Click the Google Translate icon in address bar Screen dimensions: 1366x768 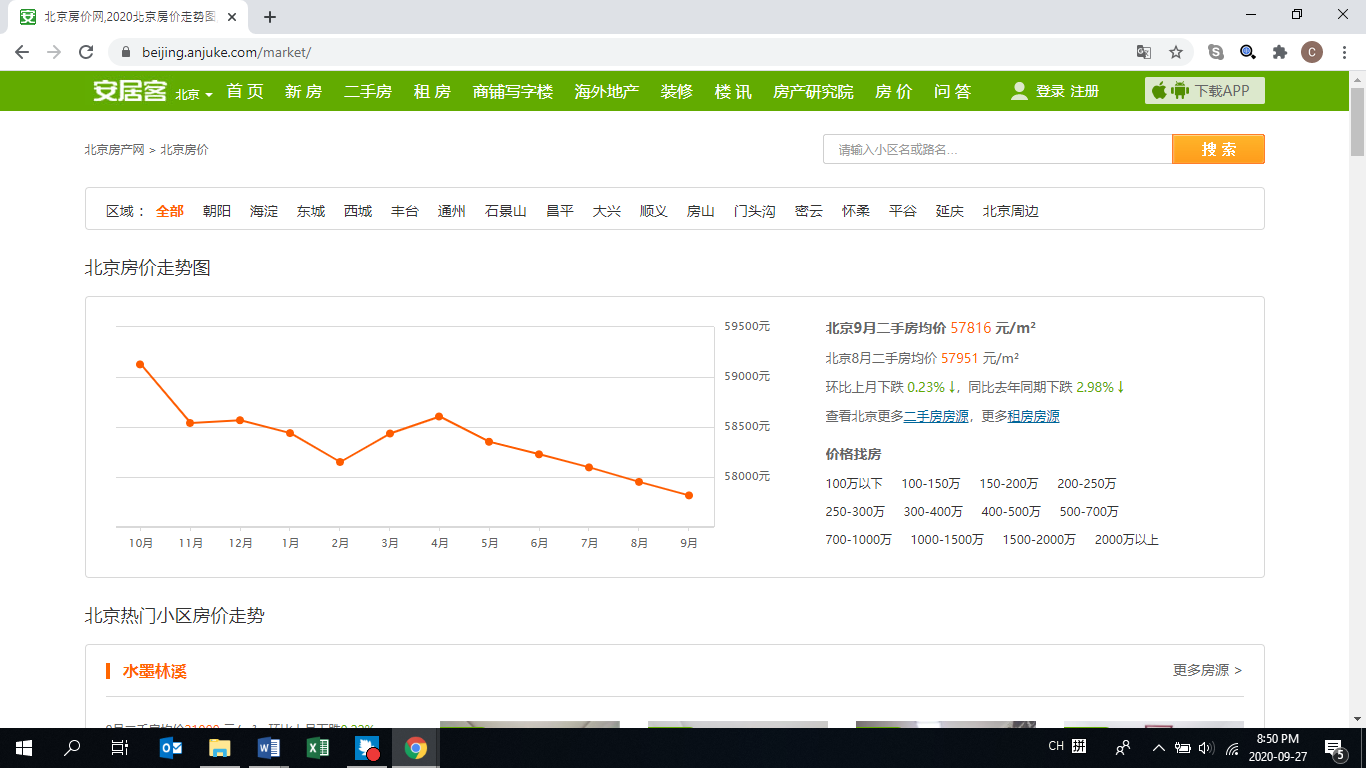(x=1144, y=52)
